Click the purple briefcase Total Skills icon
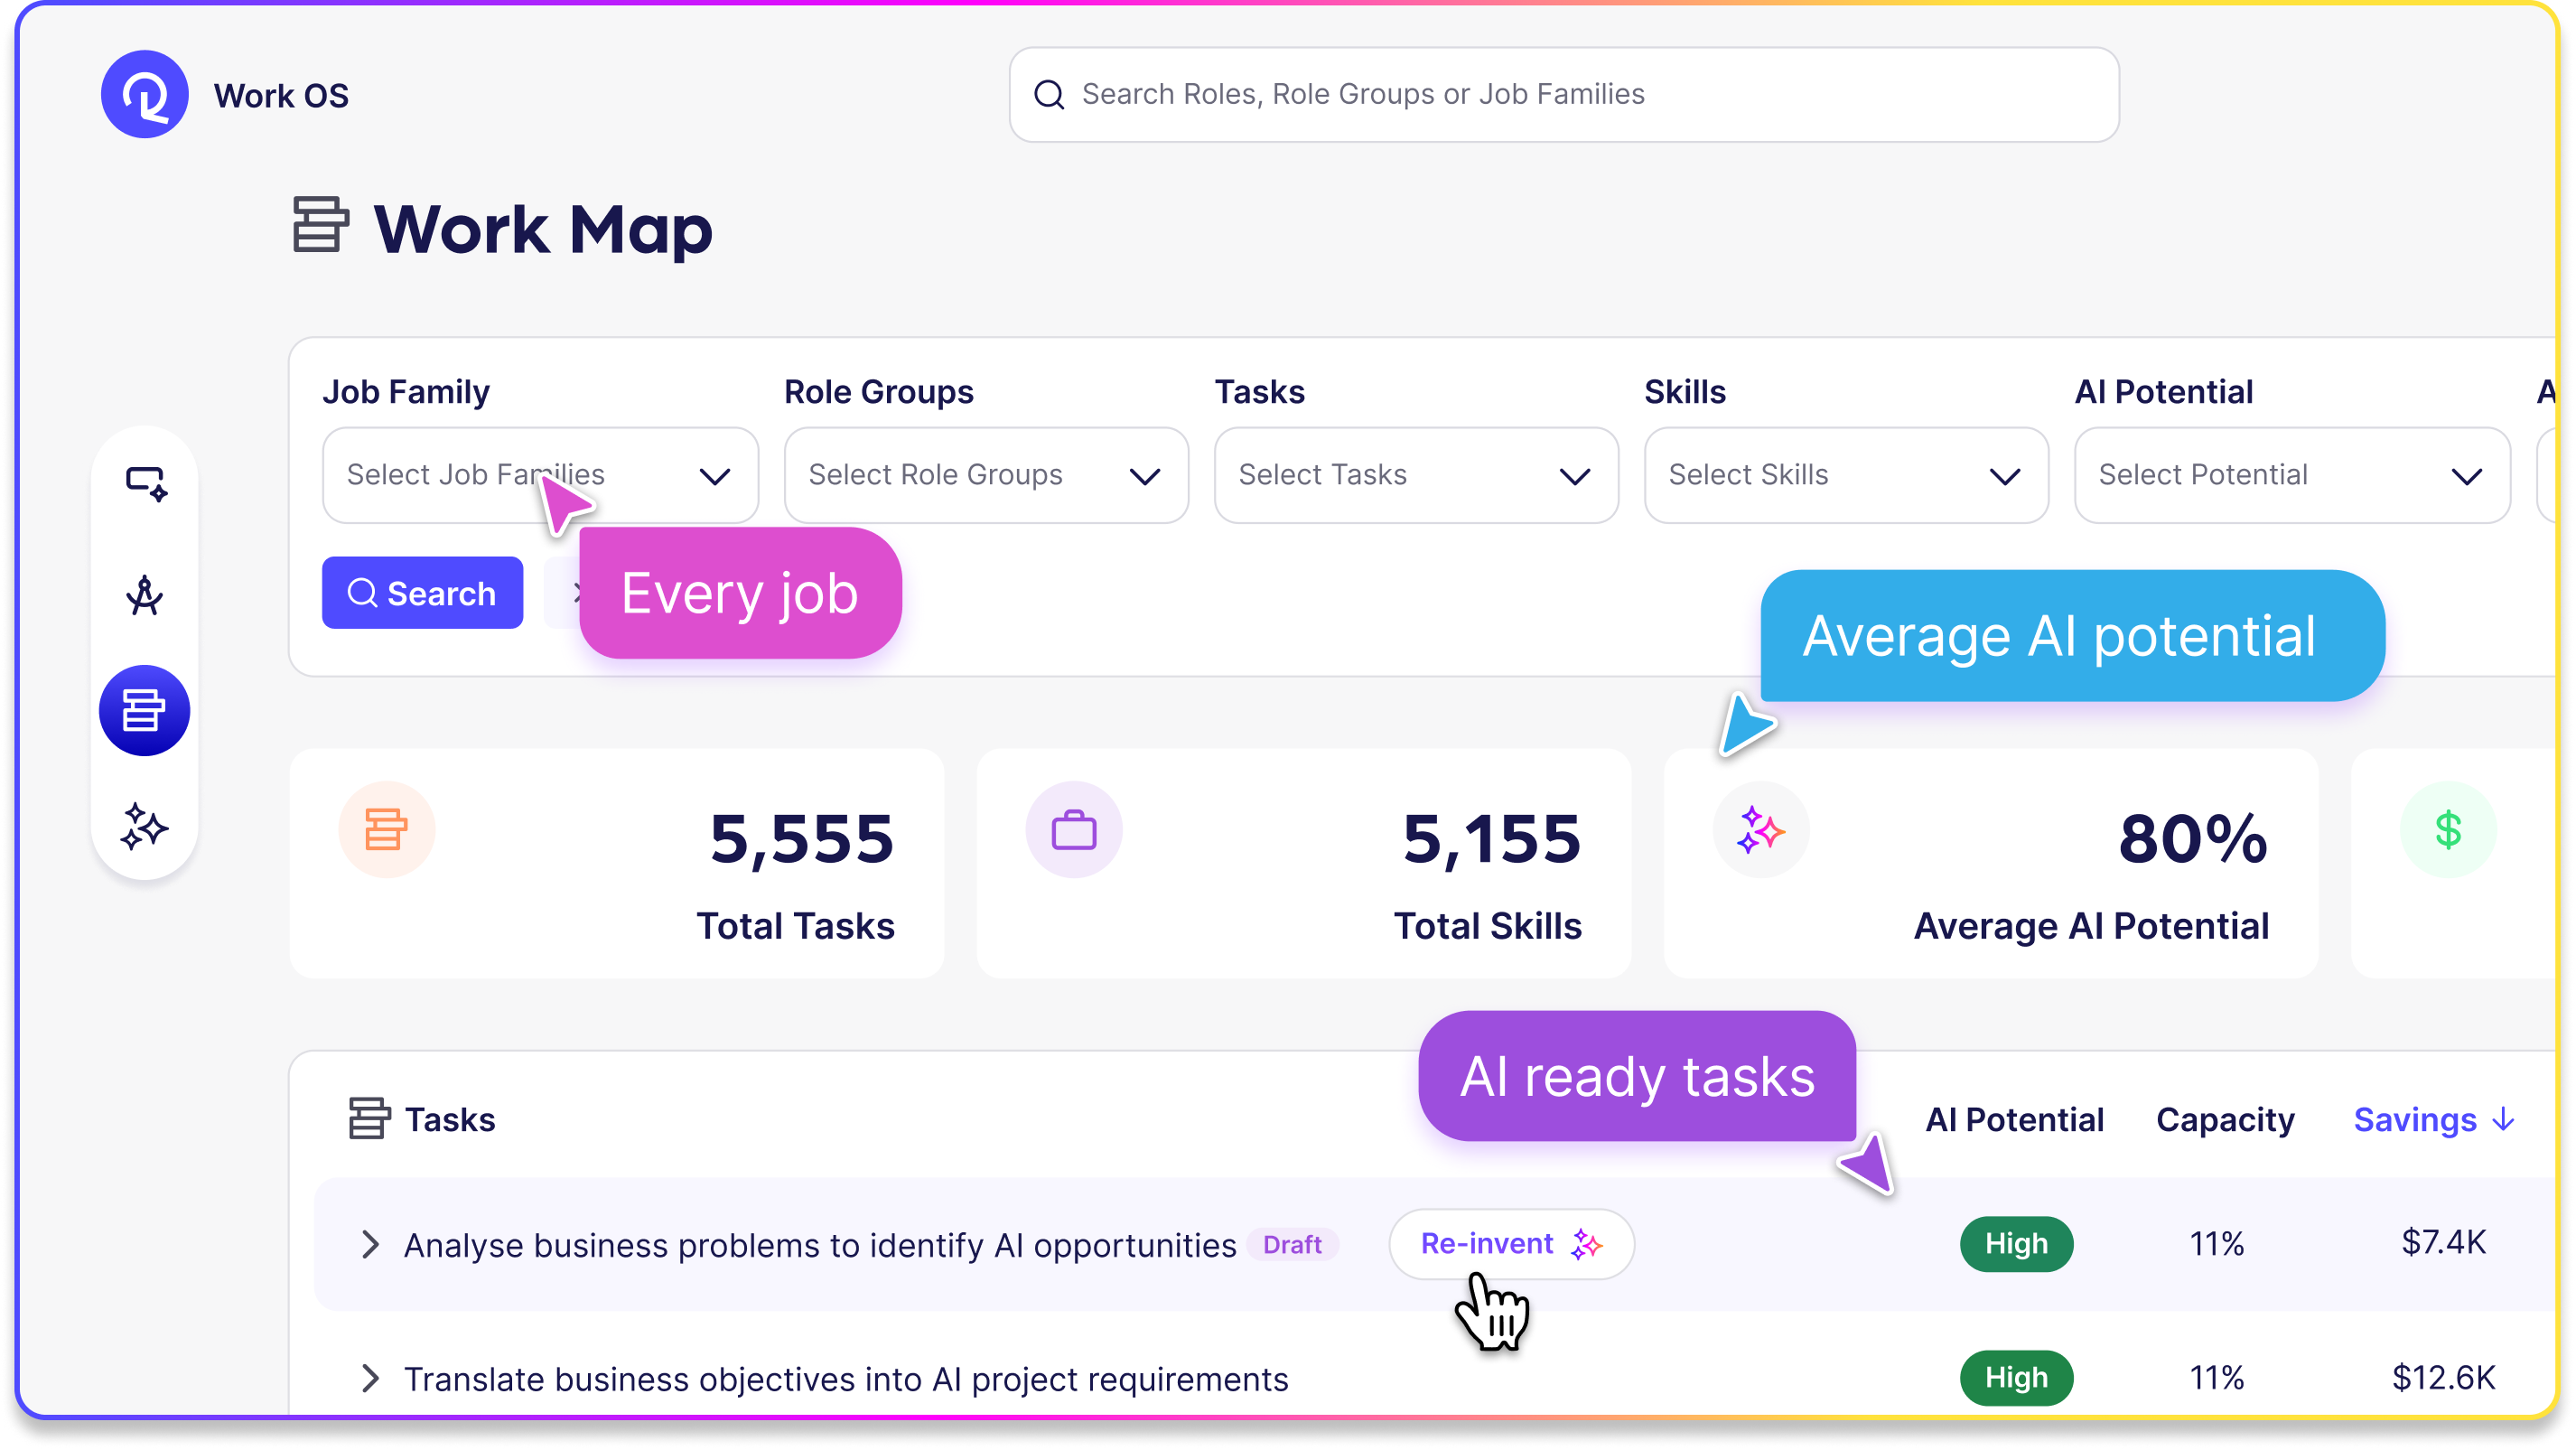This screenshot has width=2576, height=1450. [x=1074, y=830]
